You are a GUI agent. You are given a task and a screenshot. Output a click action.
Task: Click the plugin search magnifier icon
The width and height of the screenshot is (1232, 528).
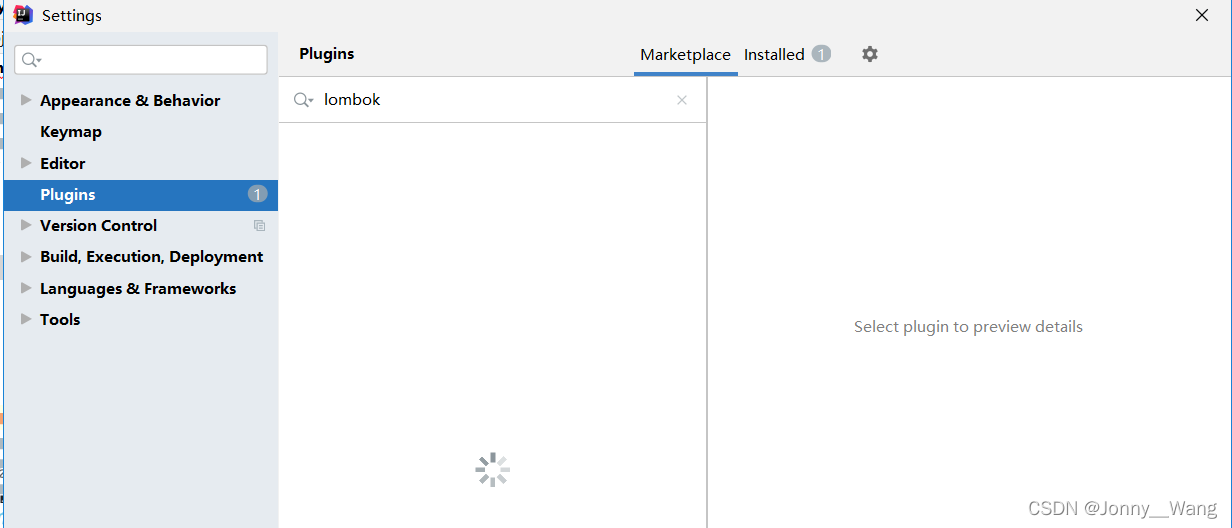(302, 100)
